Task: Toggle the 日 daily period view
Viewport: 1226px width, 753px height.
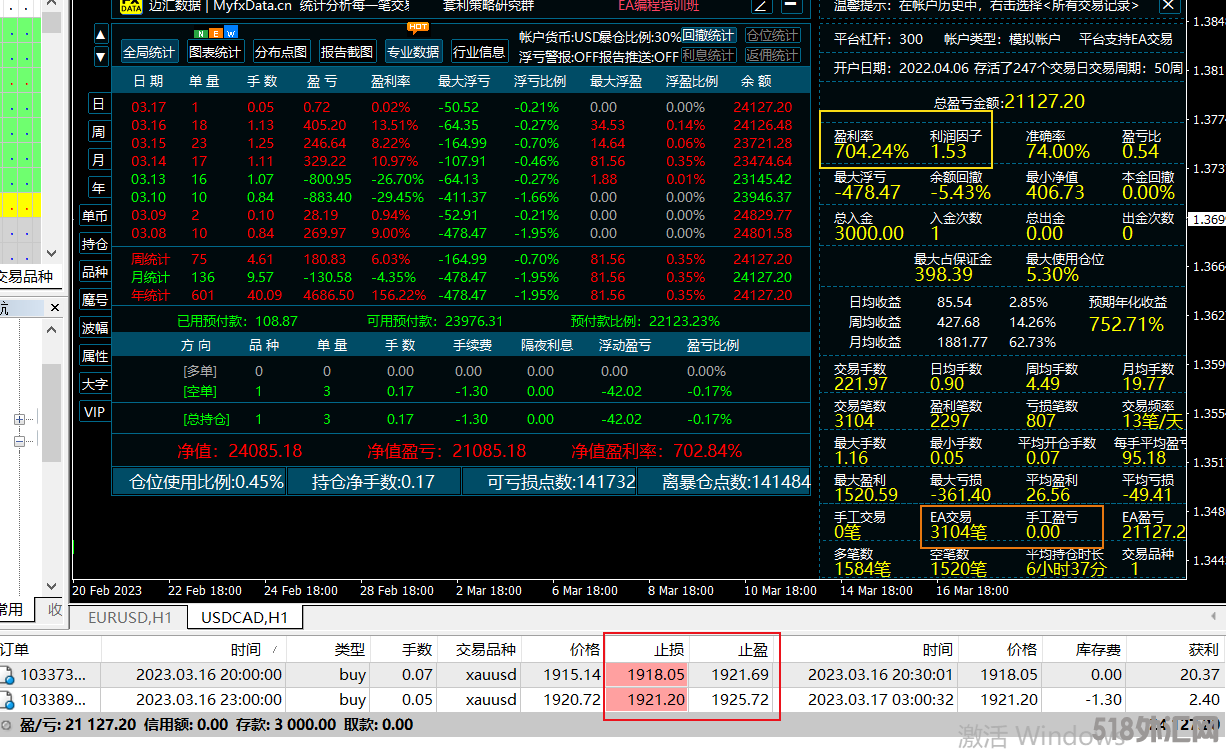Action: [98, 104]
